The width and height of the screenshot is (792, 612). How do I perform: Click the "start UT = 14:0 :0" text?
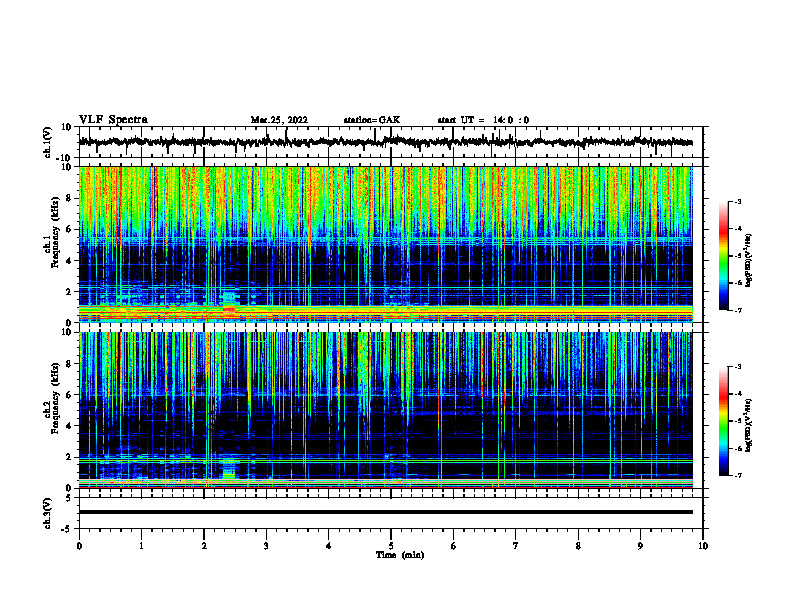[483, 120]
